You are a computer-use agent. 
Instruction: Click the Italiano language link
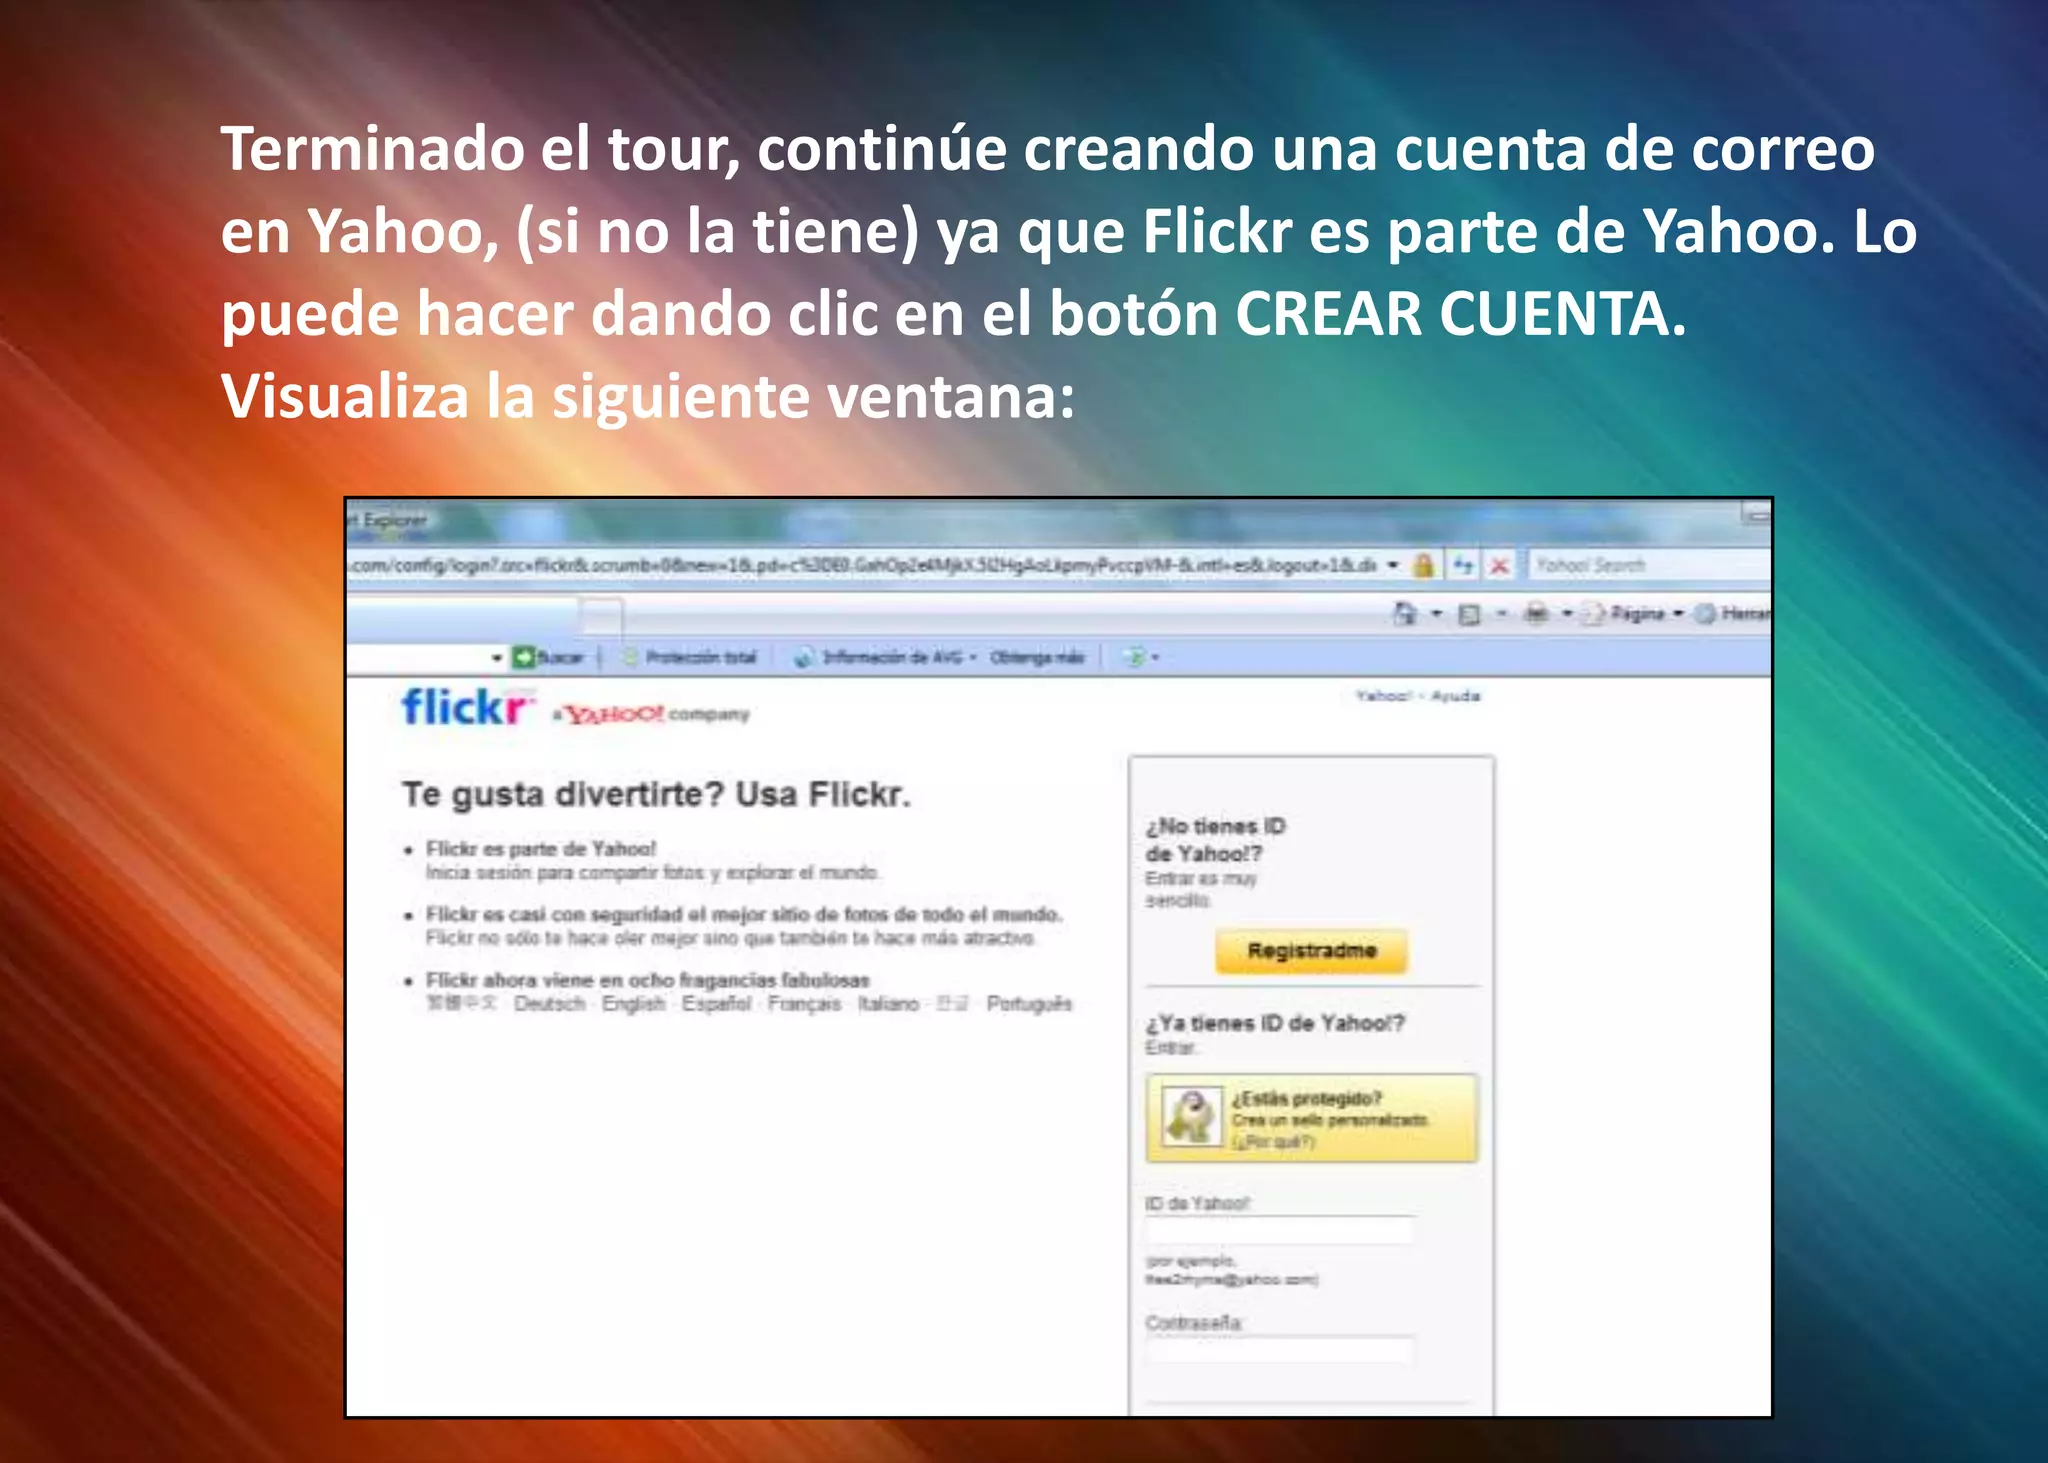click(888, 1003)
